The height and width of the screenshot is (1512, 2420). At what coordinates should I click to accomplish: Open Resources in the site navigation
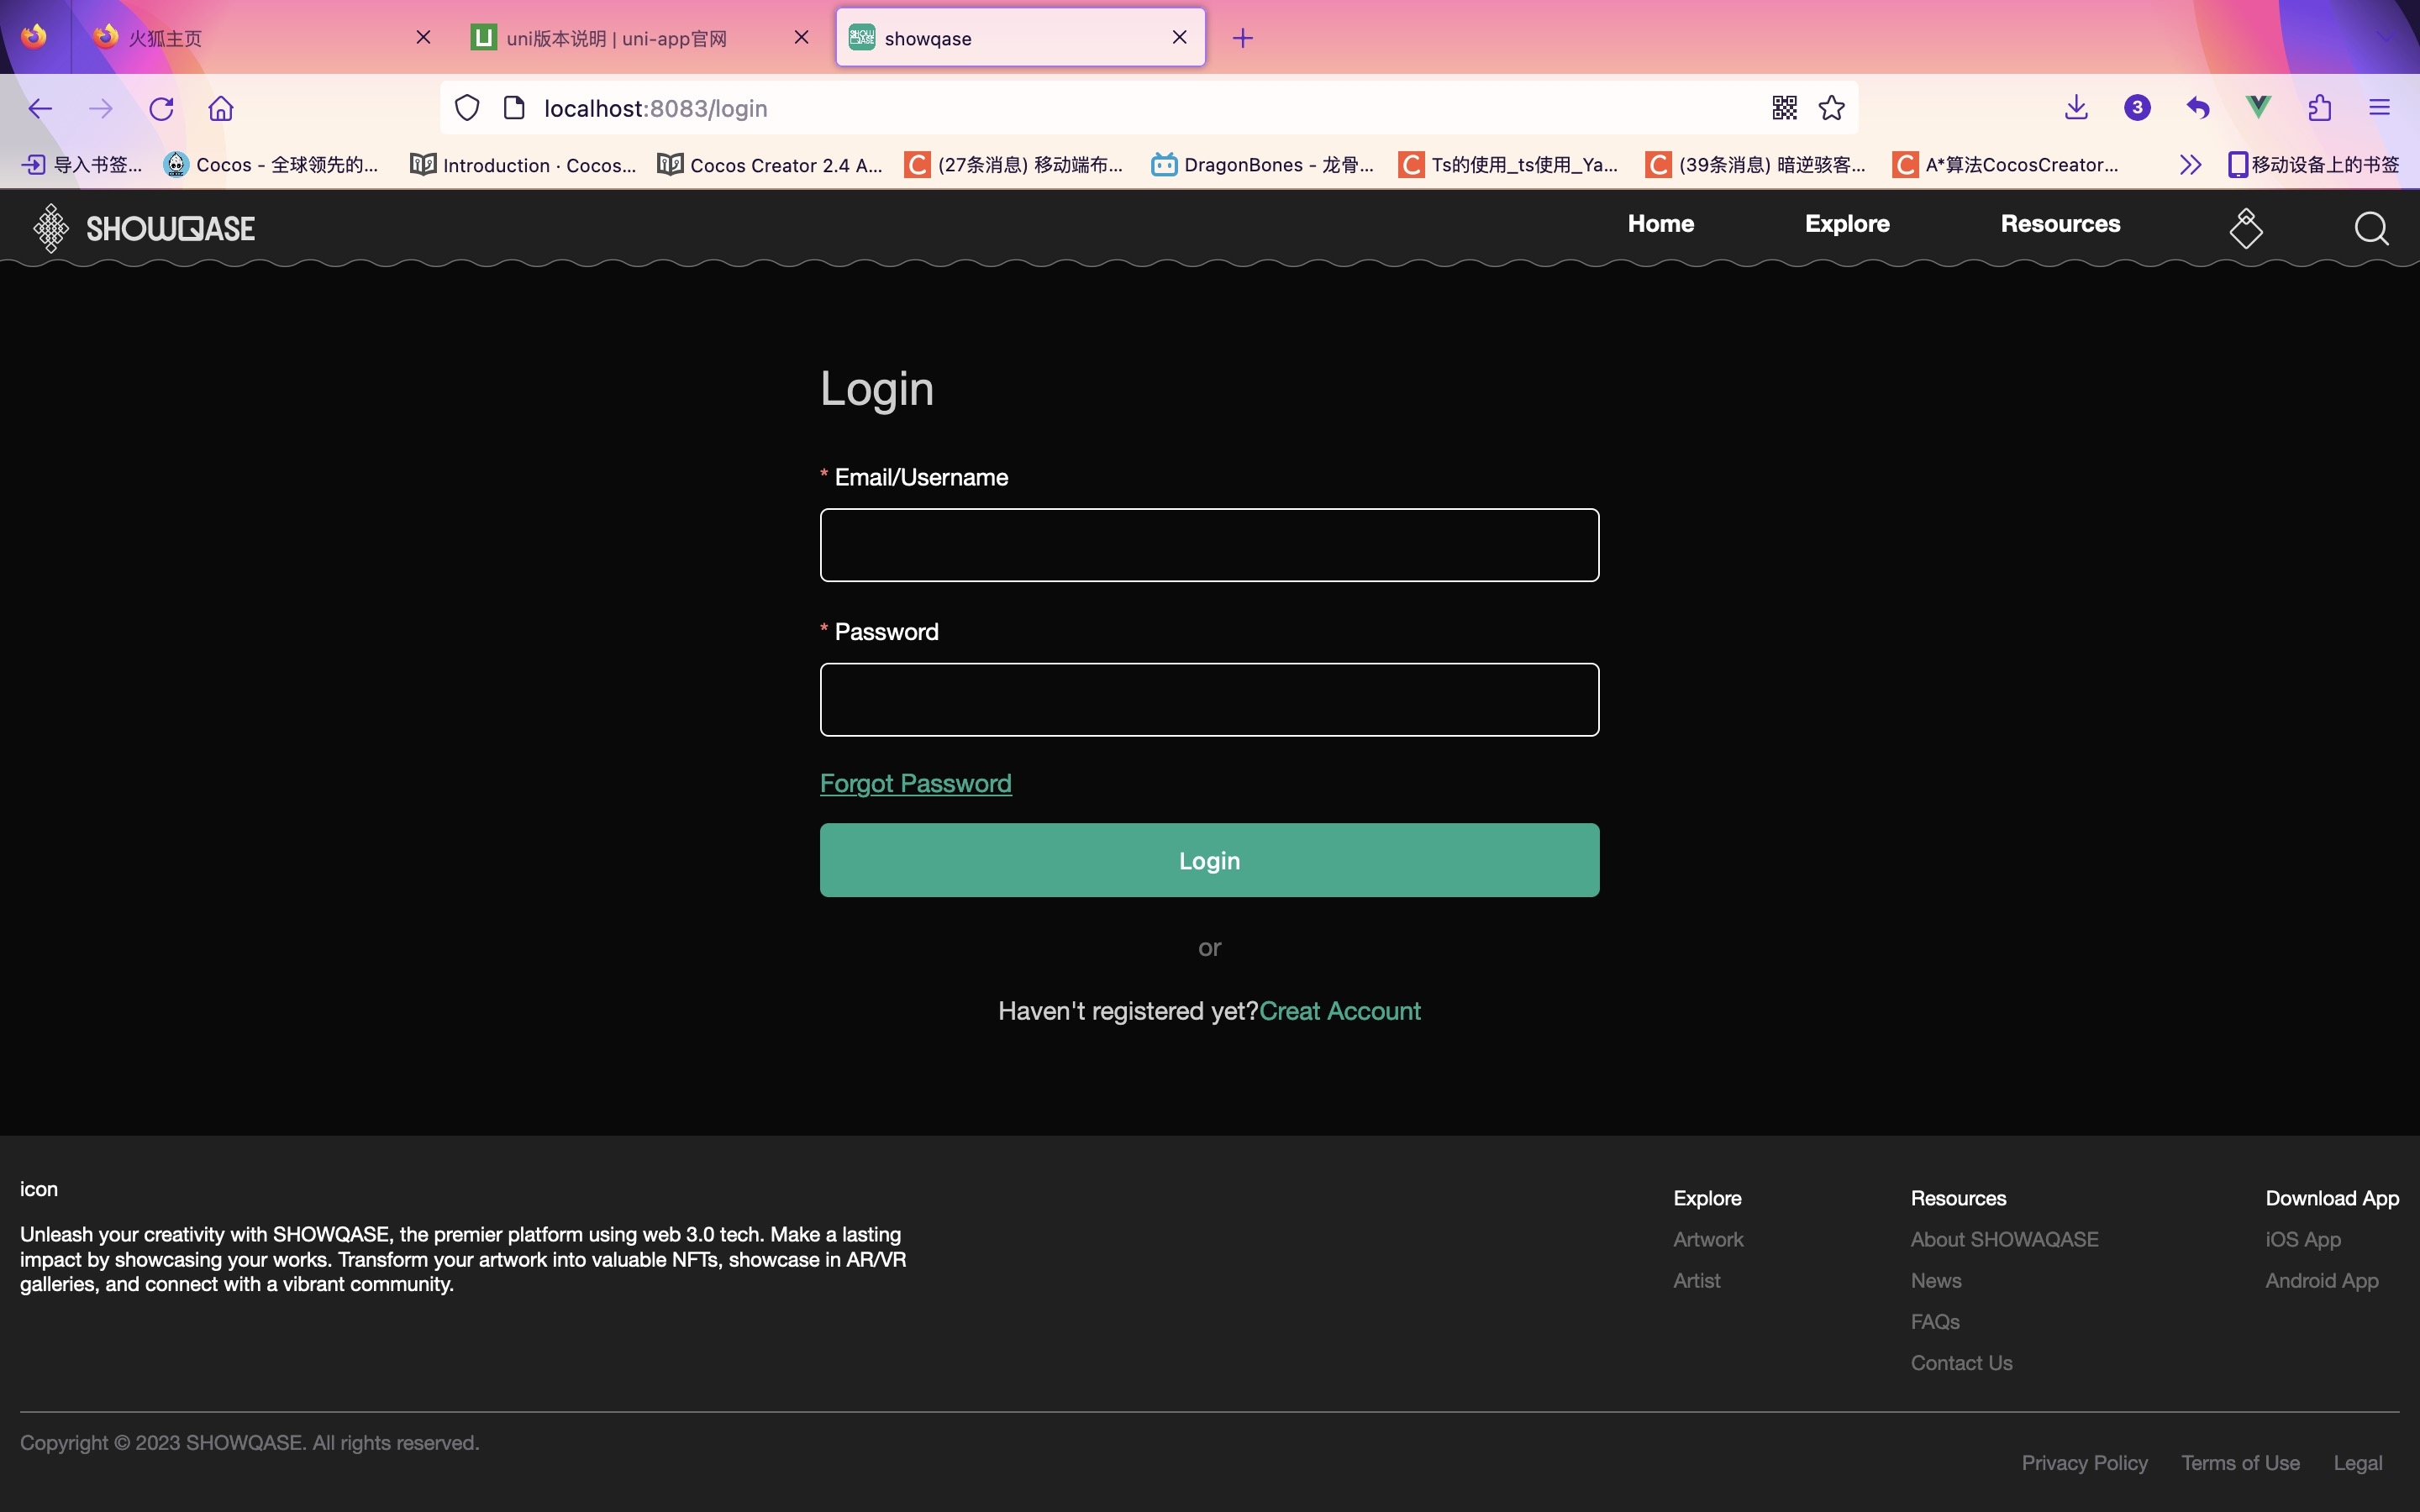2060,224
